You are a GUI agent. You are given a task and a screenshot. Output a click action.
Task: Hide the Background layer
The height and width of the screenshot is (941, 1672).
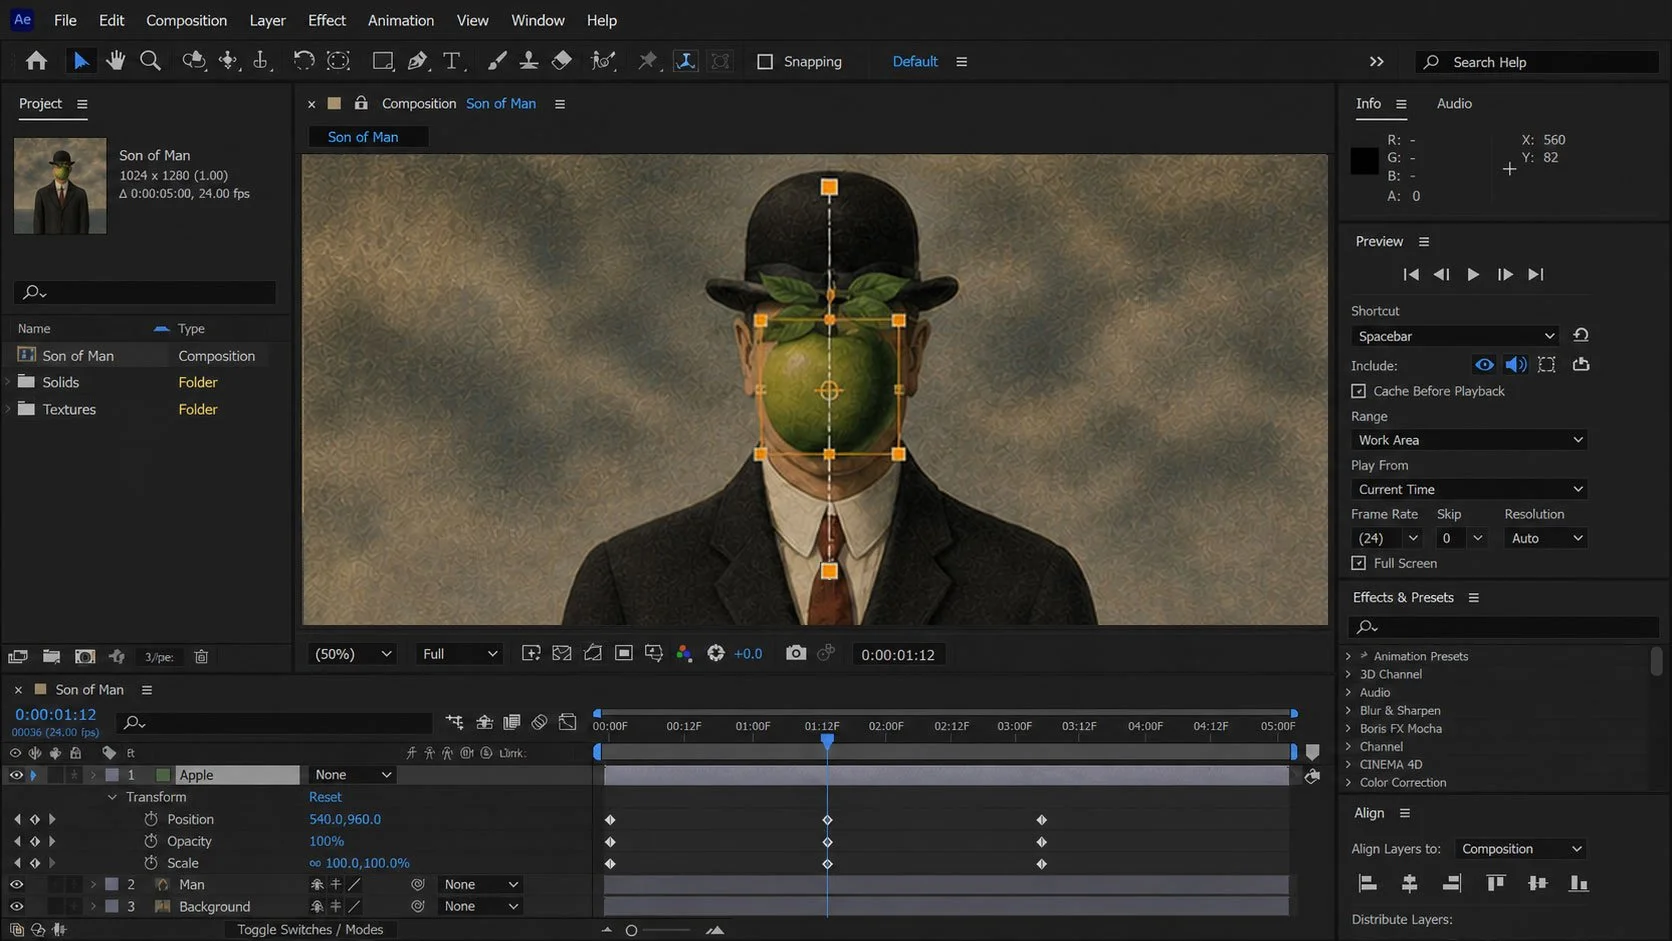click(x=16, y=906)
